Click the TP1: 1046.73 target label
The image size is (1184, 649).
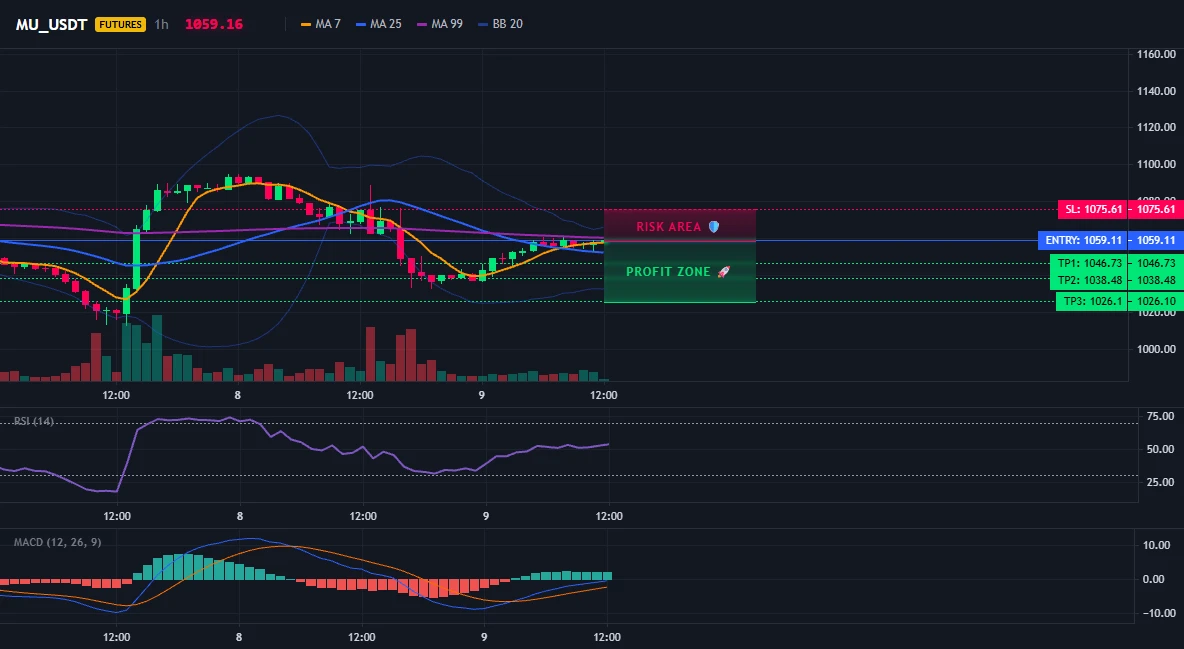click(x=1088, y=263)
